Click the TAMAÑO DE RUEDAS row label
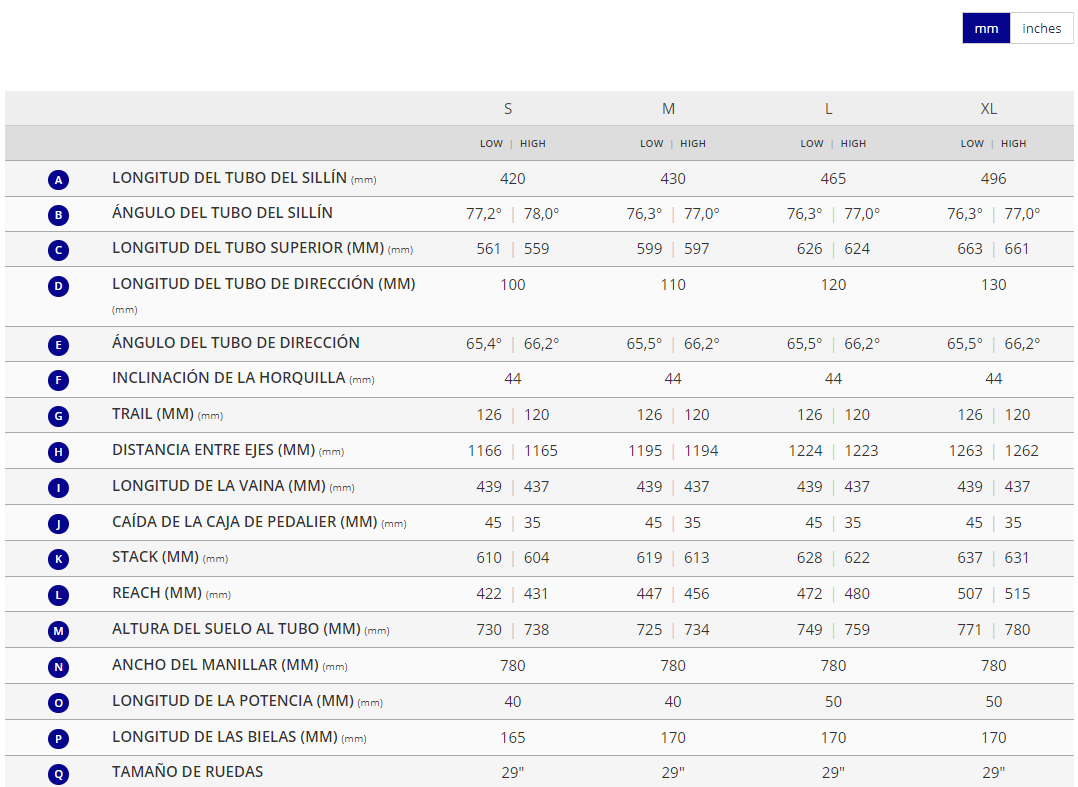 tap(188, 771)
